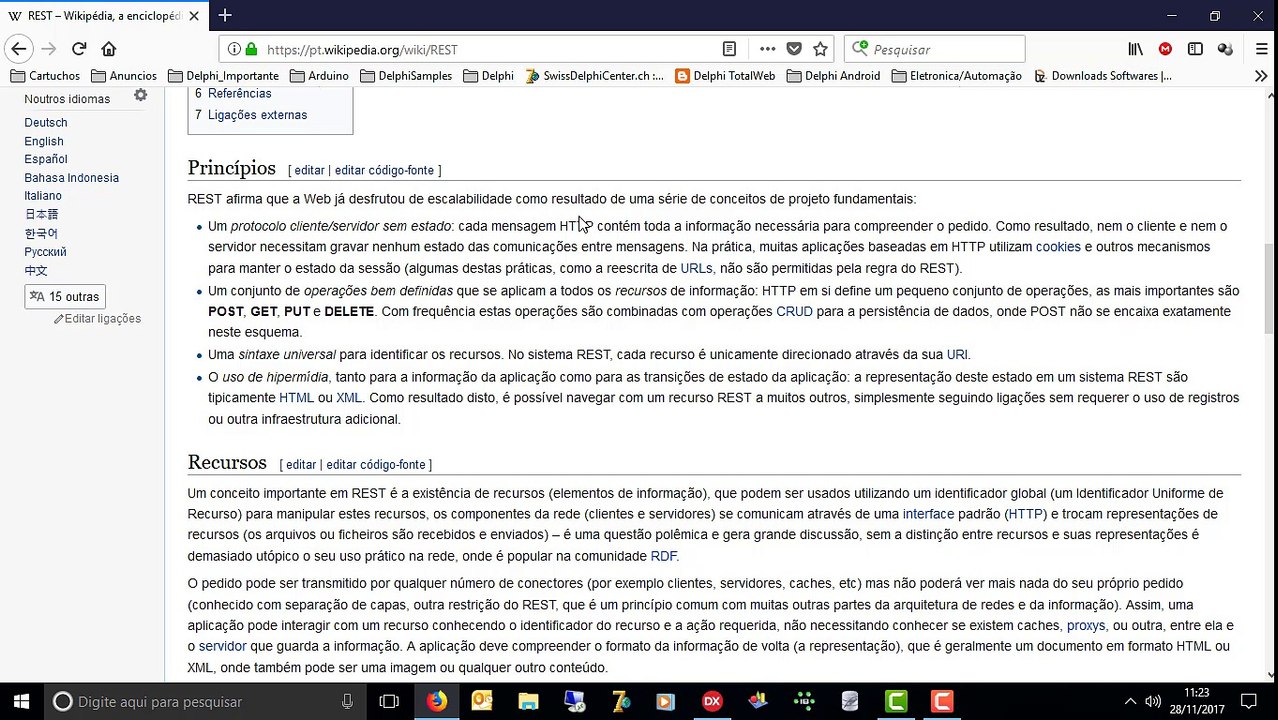Go to contents item '7 Ligações externas'
The width and height of the screenshot is (1278, 720).
251,115
